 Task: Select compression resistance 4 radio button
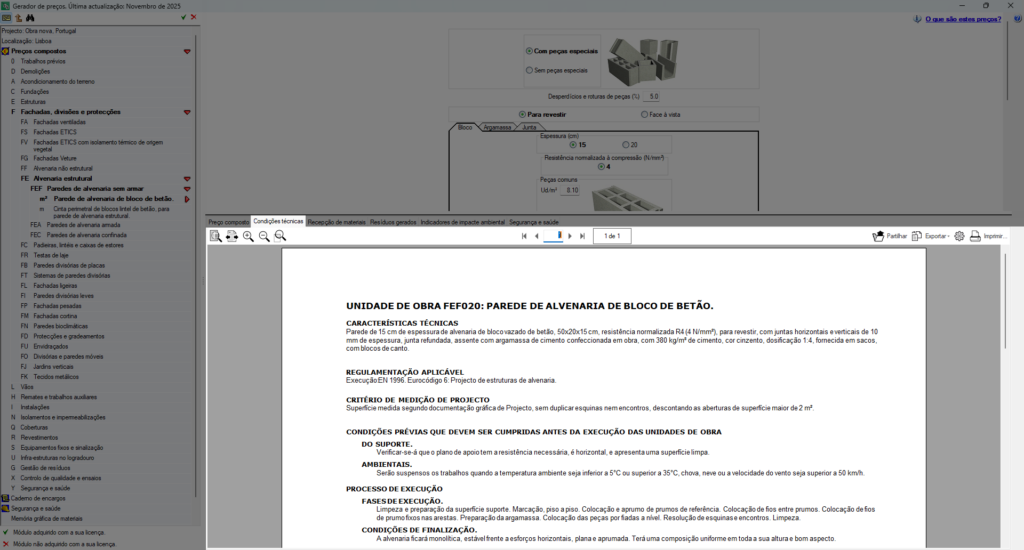pos(601,167)
